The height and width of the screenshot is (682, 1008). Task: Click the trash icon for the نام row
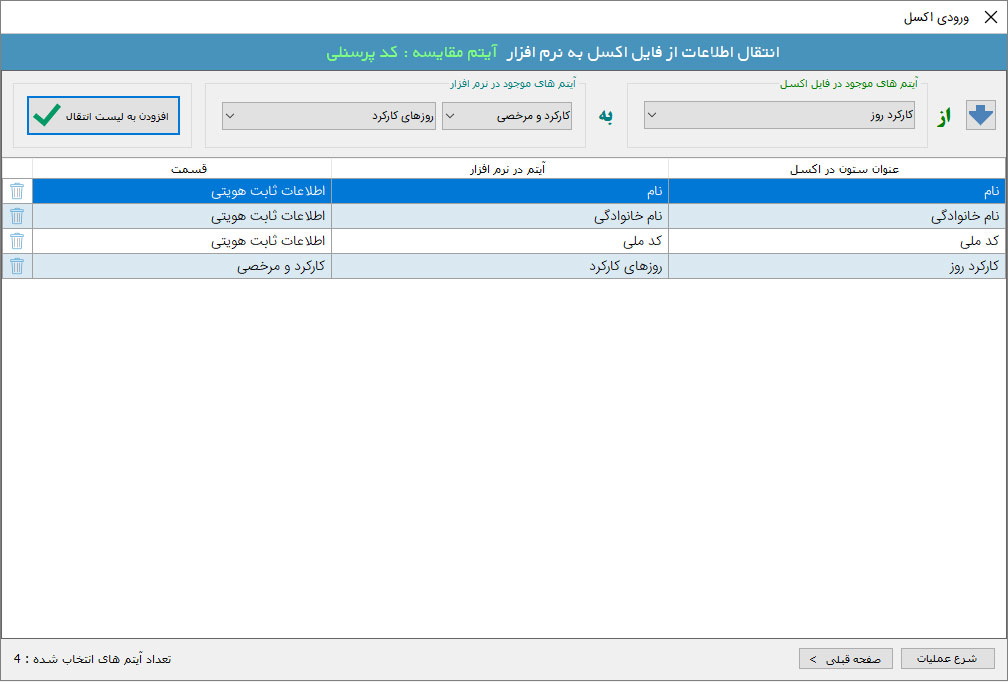[17, 191]
